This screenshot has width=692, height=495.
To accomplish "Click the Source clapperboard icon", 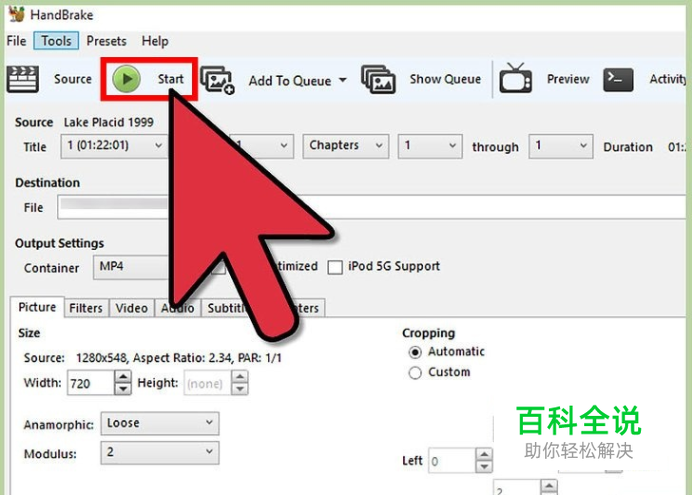I will point(23,79).
